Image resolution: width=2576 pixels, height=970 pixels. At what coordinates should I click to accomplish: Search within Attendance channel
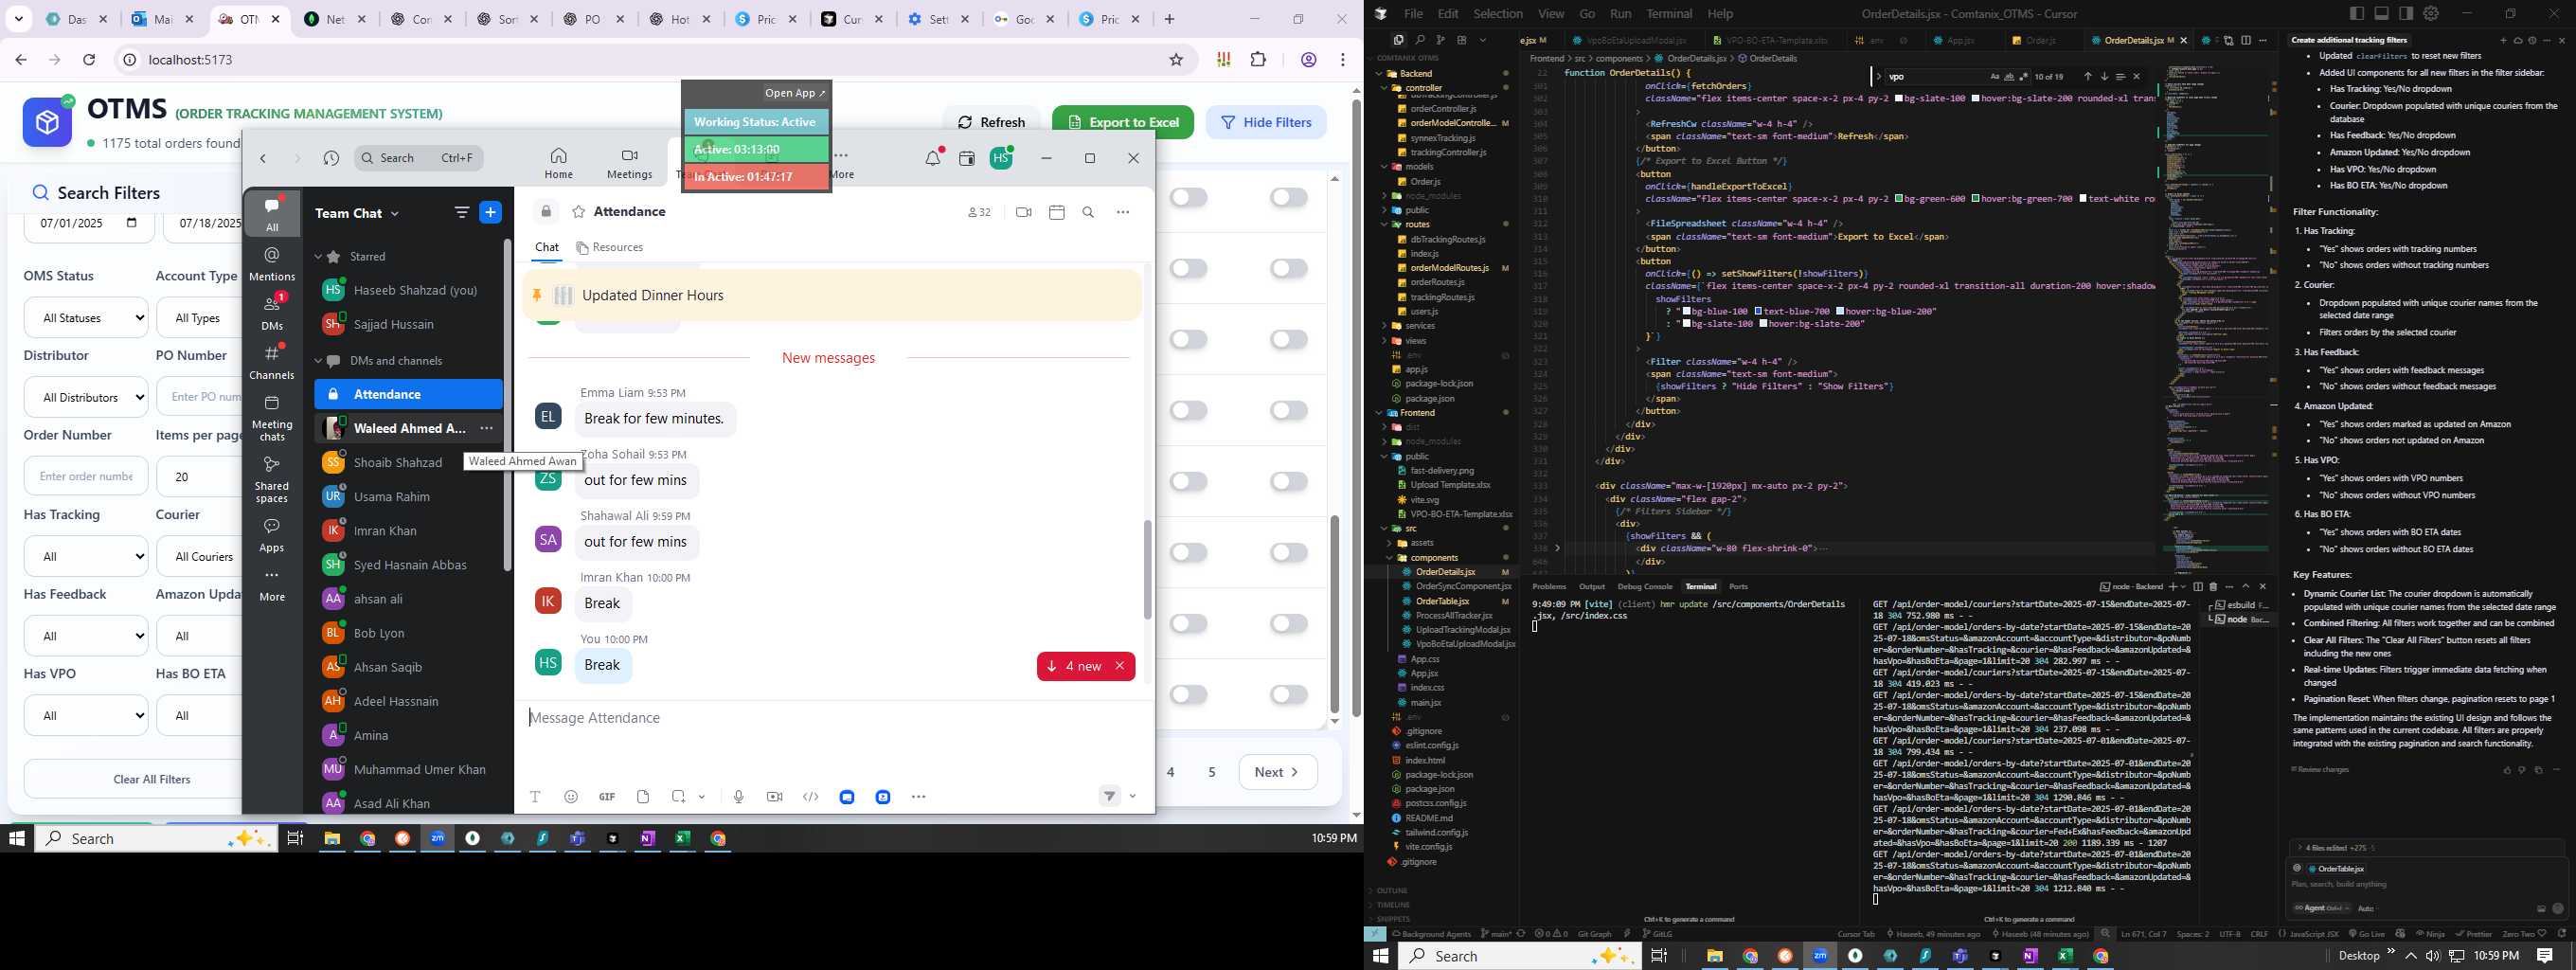point(1089,212)
